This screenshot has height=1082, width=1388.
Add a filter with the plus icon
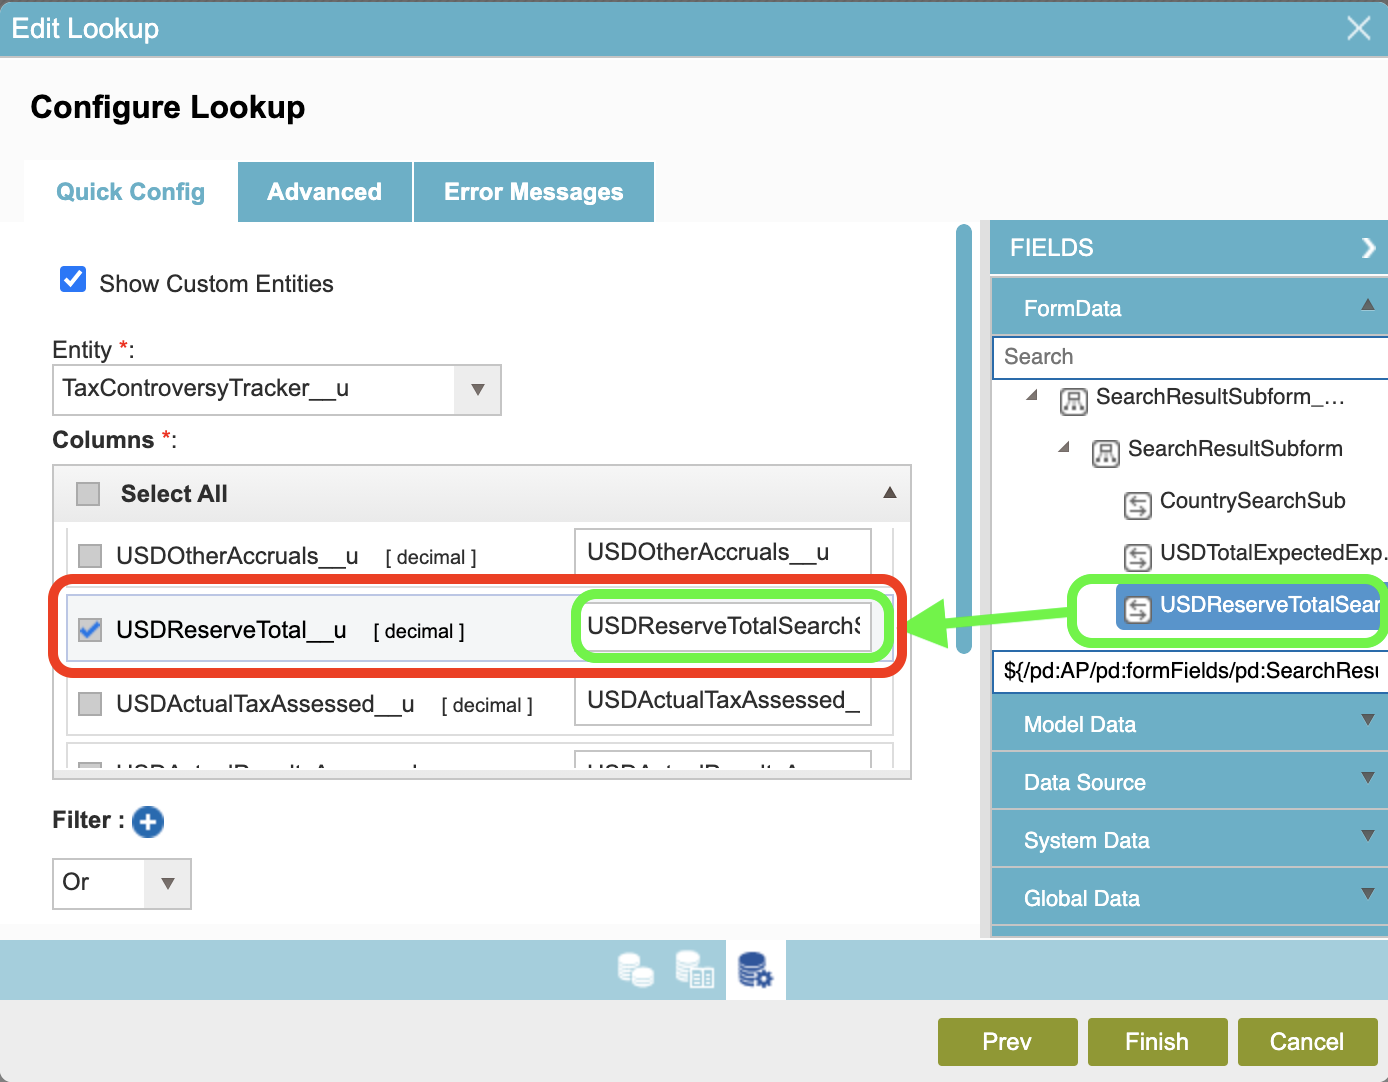[148, 822]
